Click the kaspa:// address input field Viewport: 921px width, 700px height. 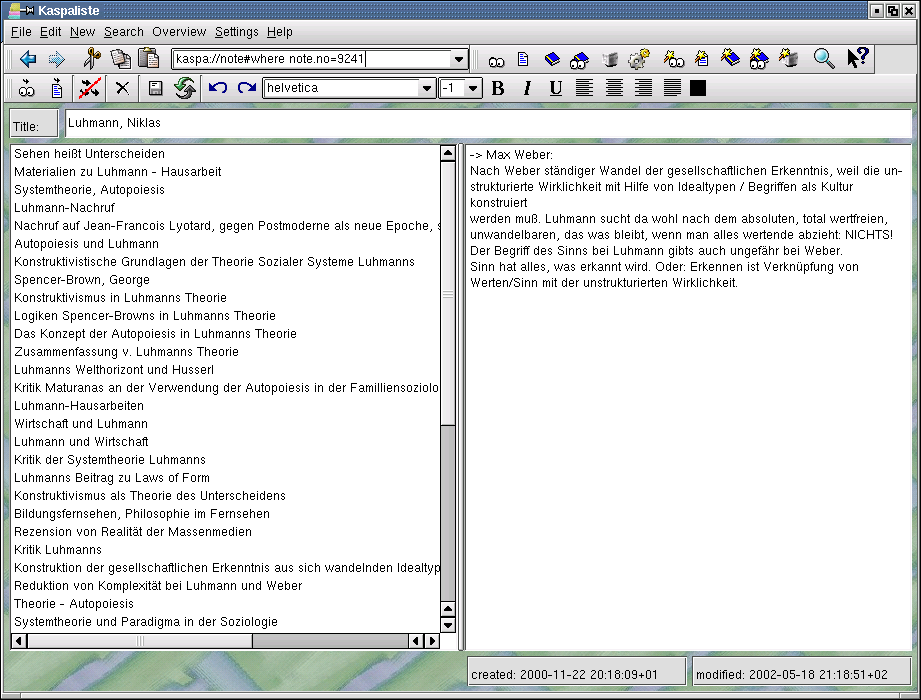click(312, 59)
